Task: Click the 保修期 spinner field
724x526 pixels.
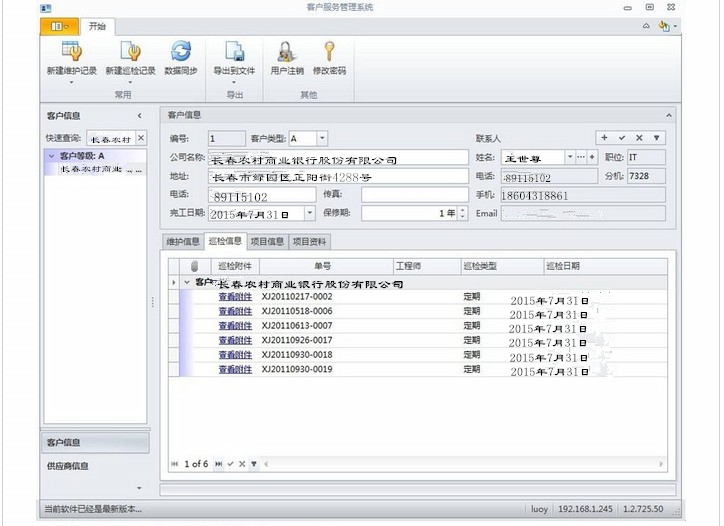Action: (408, 213)
